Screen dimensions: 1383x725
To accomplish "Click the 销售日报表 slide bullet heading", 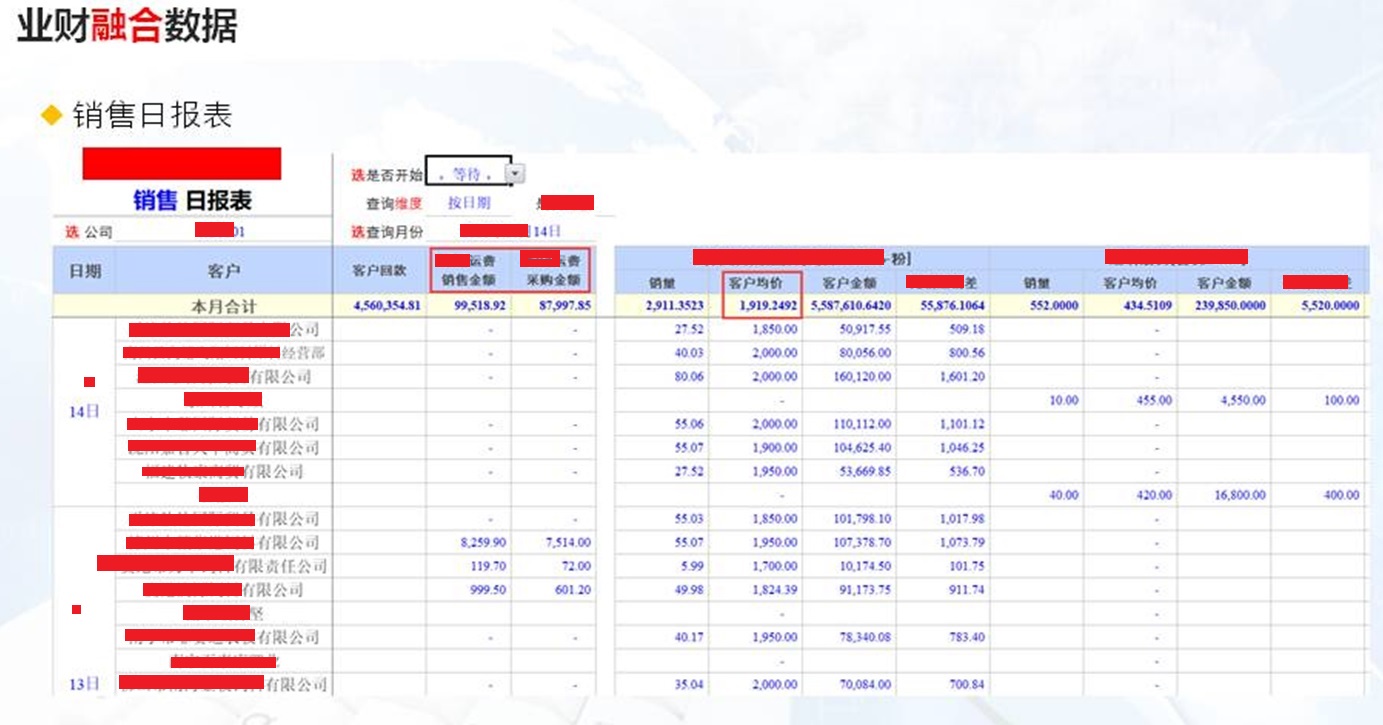I will [152, 115].
